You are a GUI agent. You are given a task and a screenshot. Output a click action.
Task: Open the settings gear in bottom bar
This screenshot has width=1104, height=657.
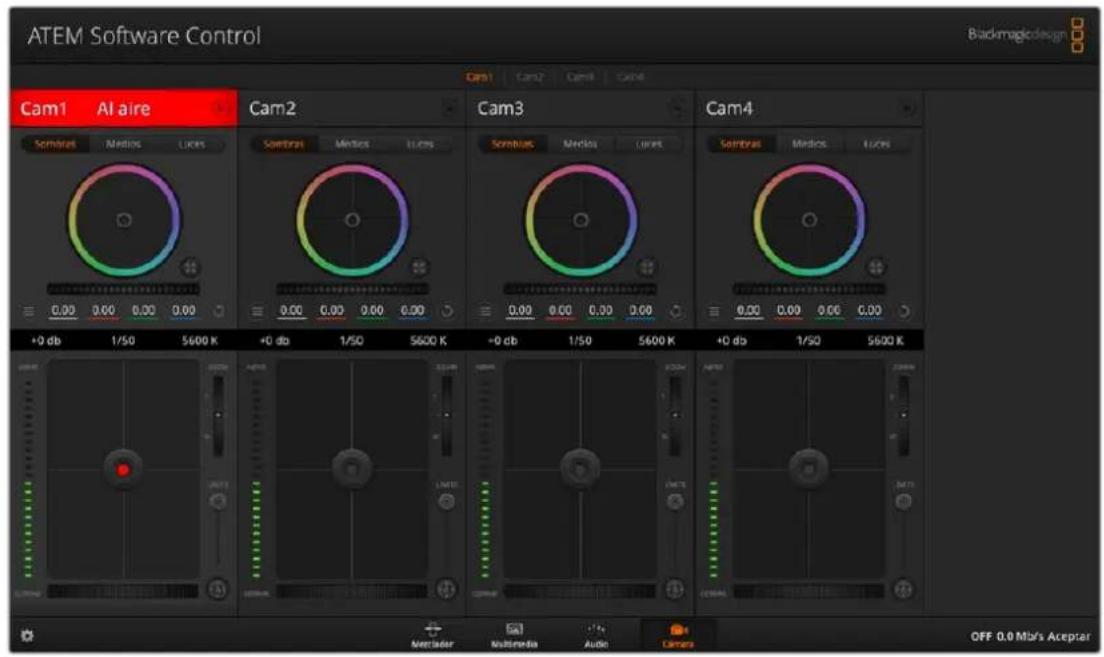[27, 636]
